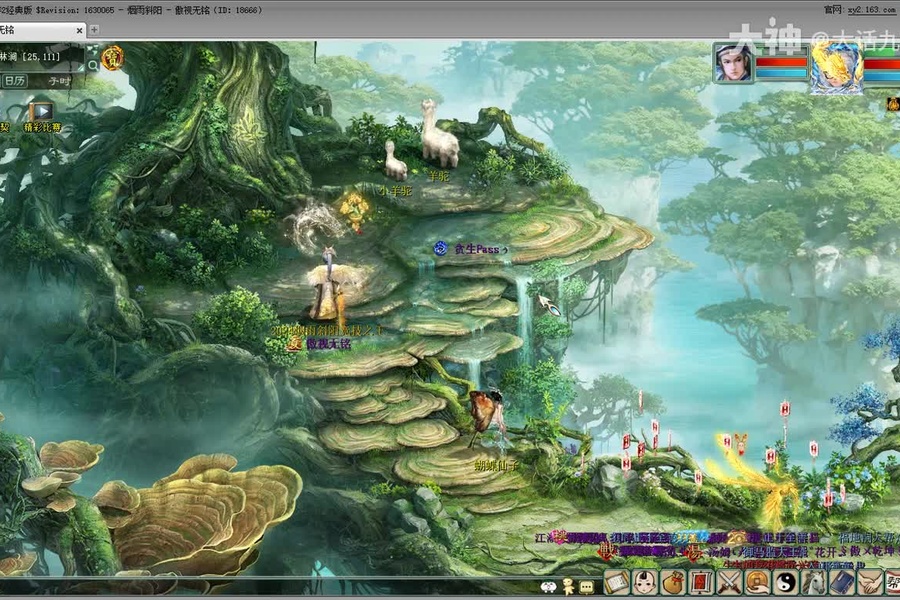Open the xy2.163.com official site link
This screenshot has width=900, height=600.
point(871,10)
